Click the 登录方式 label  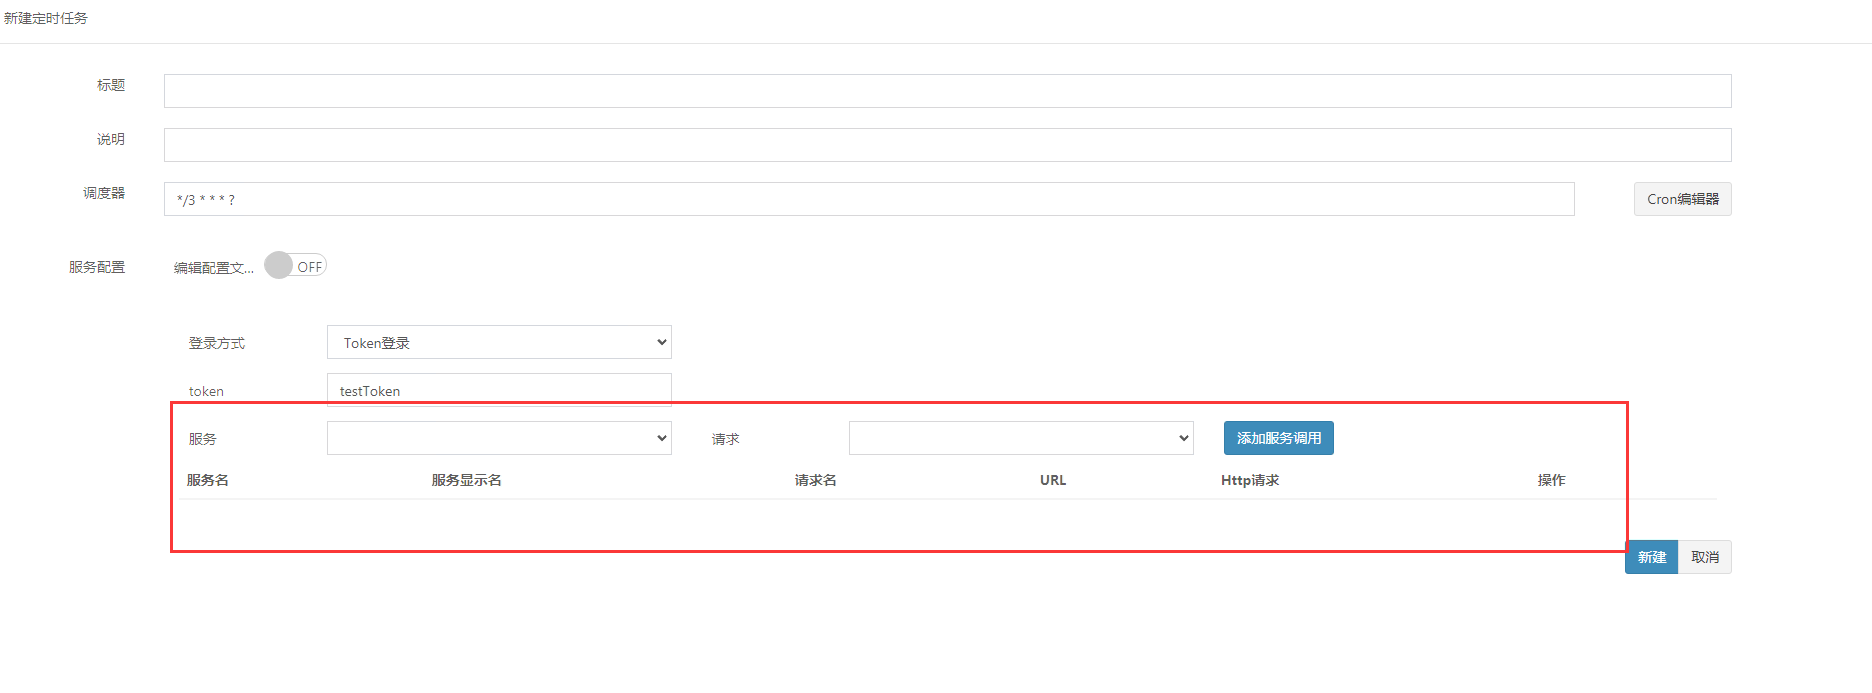[x=217, y=343]
